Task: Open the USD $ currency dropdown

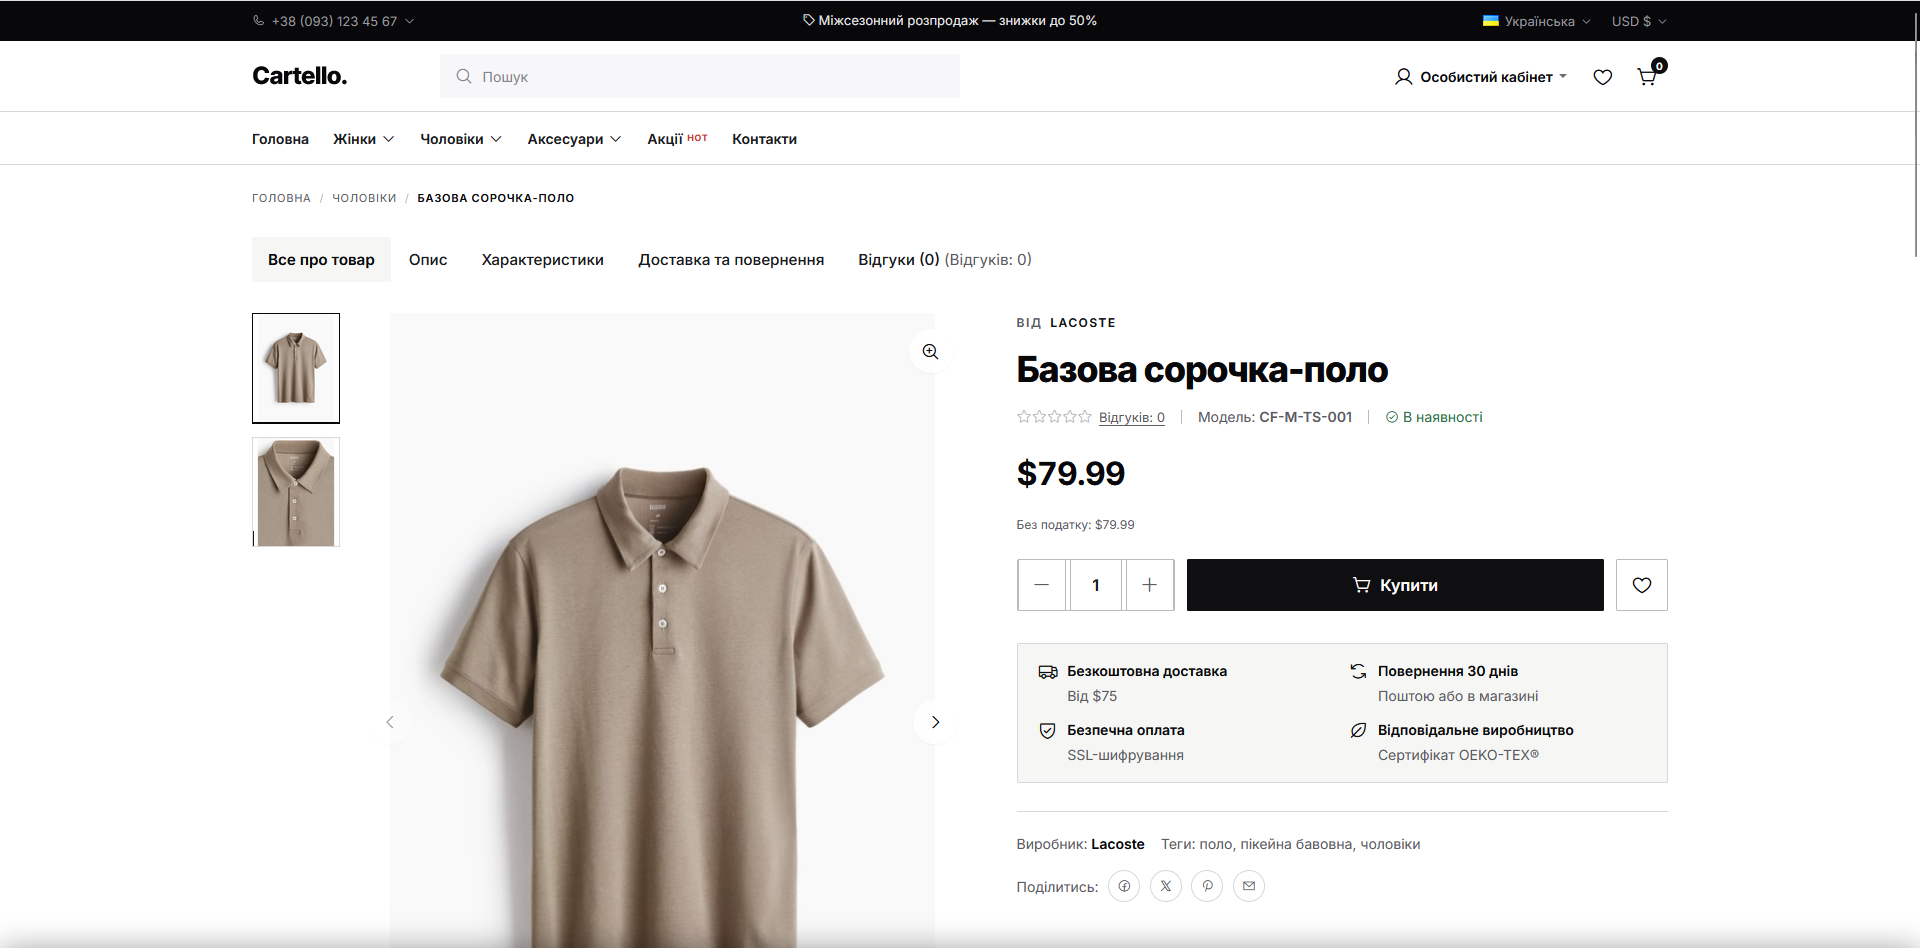Action: tap(1639, 21)
